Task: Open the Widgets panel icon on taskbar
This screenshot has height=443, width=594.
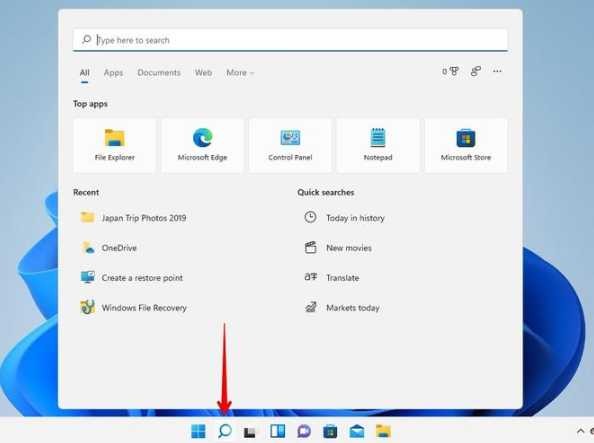Action: [x=278, y=431]
